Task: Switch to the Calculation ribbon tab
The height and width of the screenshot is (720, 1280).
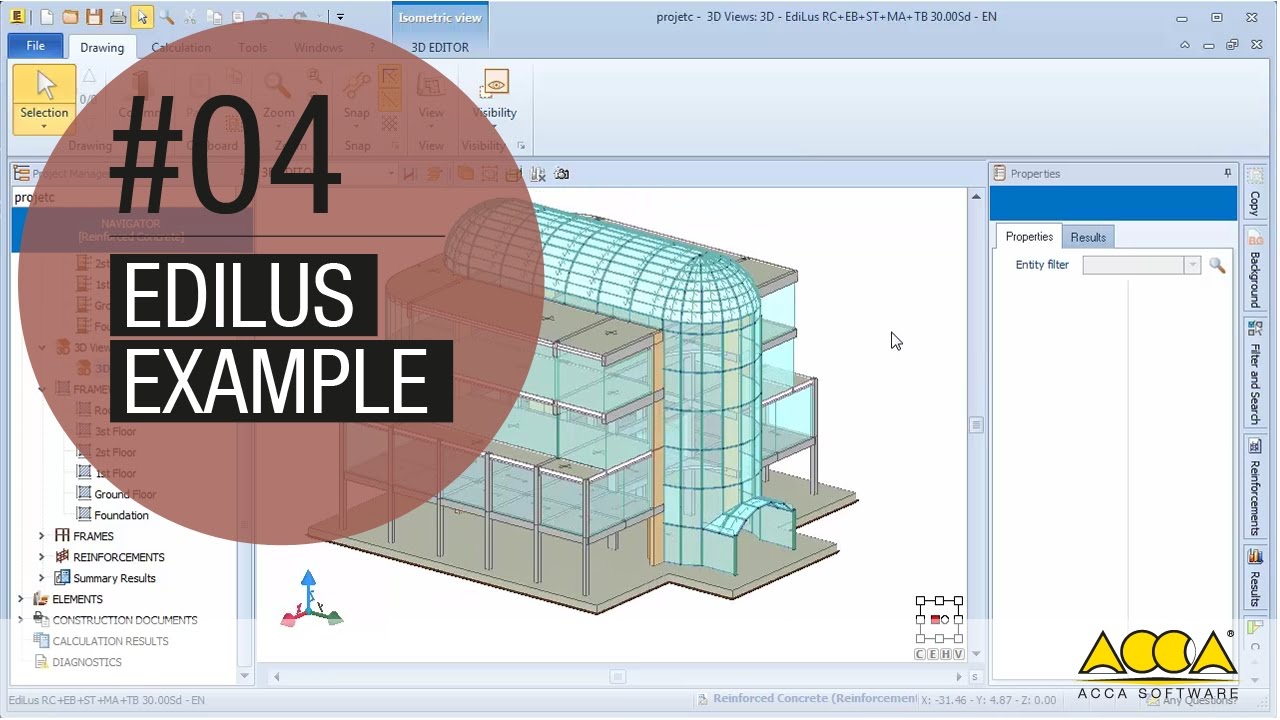Action: point(181,47)
